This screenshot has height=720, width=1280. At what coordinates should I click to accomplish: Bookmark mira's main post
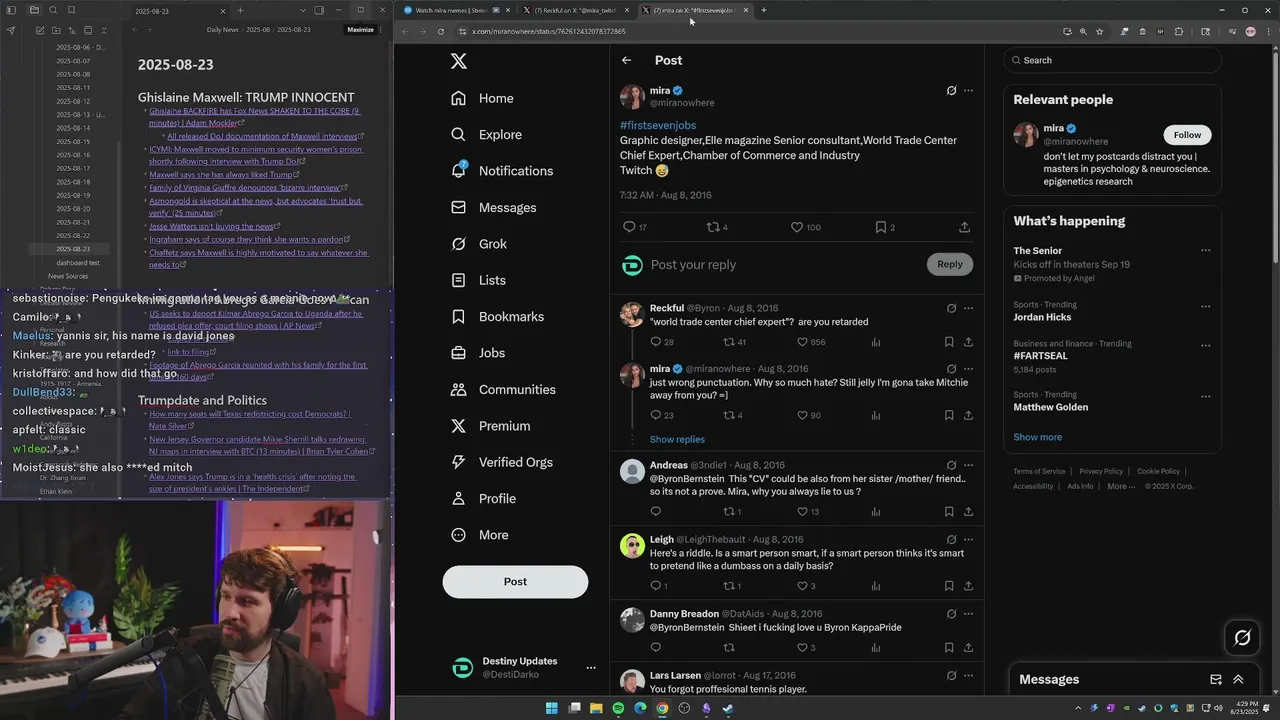pos(885,227)
